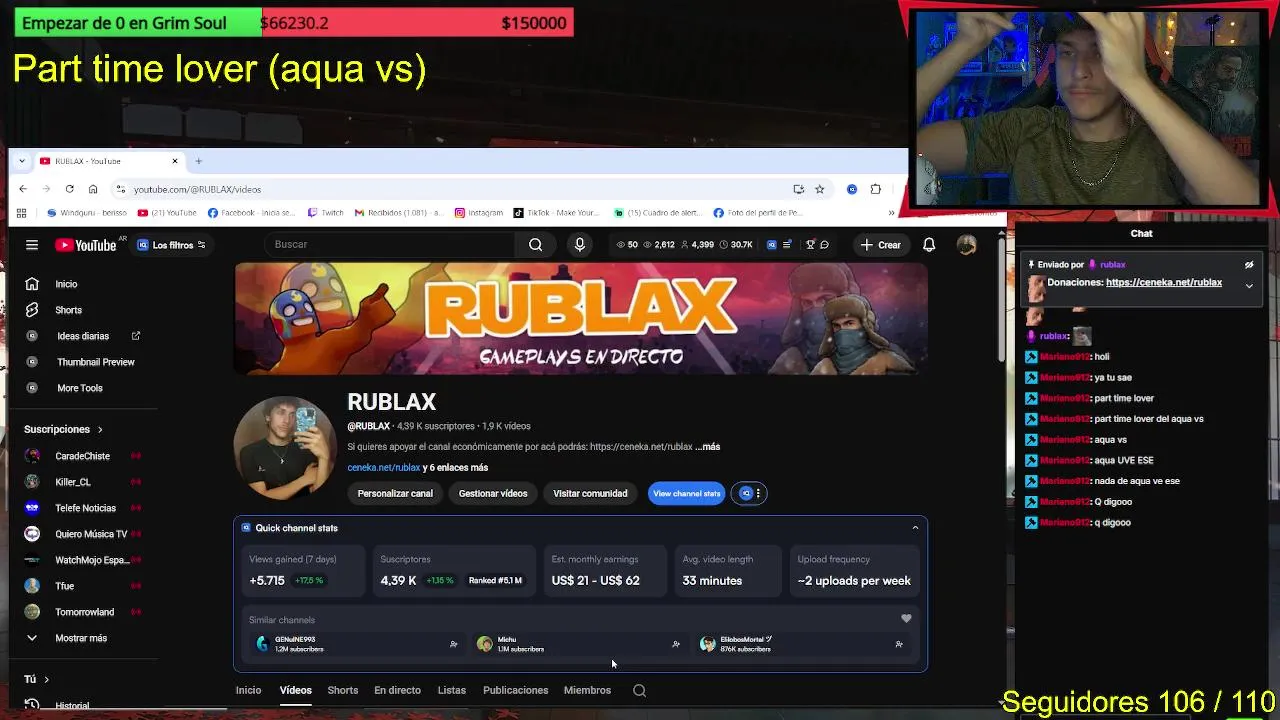Screen dimensions: 1280x720
Task: Close the RUBLAX - YouTube tab
Action: 175,161
